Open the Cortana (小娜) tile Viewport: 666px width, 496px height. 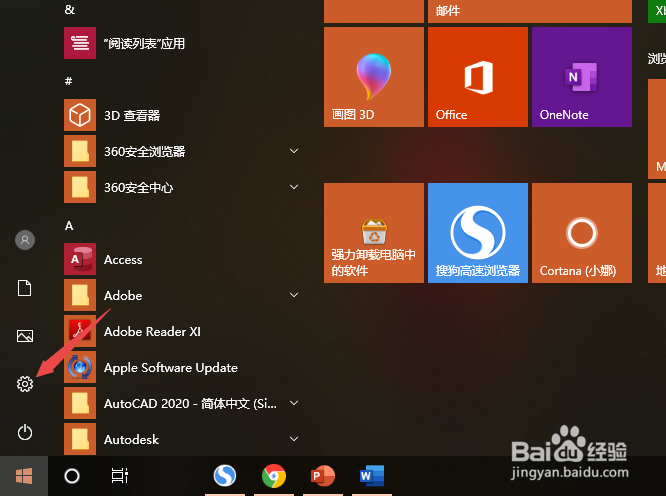pyautogui.click(x=582, y=233)
